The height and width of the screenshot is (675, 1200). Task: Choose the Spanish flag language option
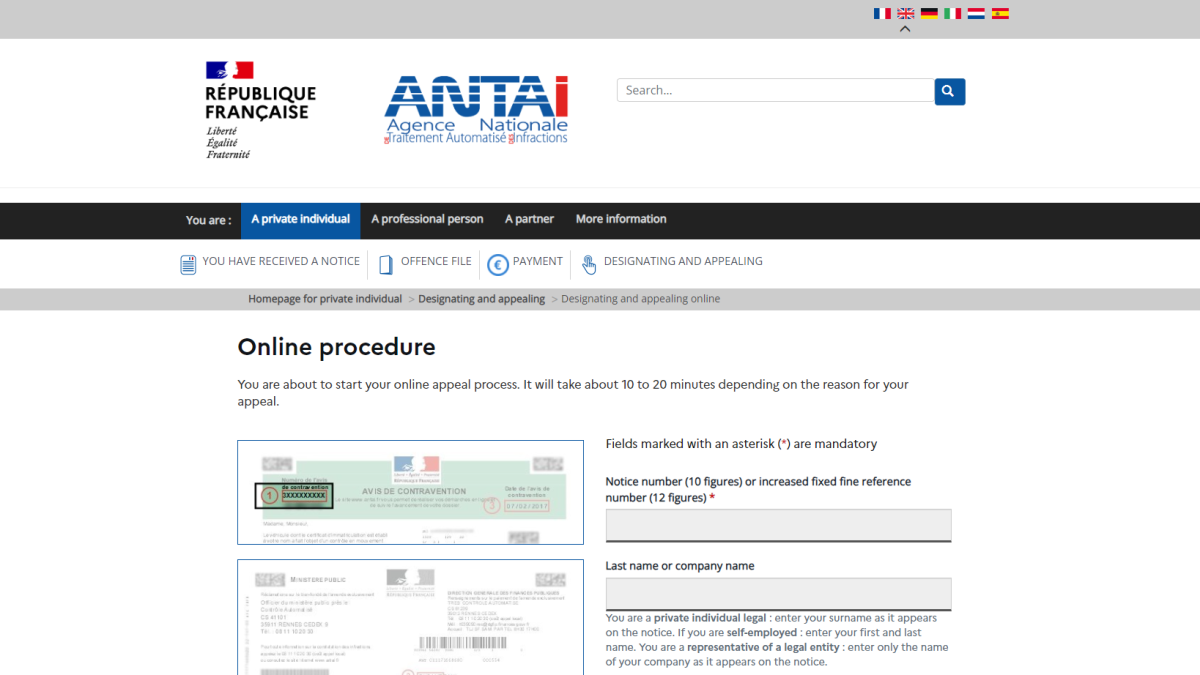click(1000, 13)
